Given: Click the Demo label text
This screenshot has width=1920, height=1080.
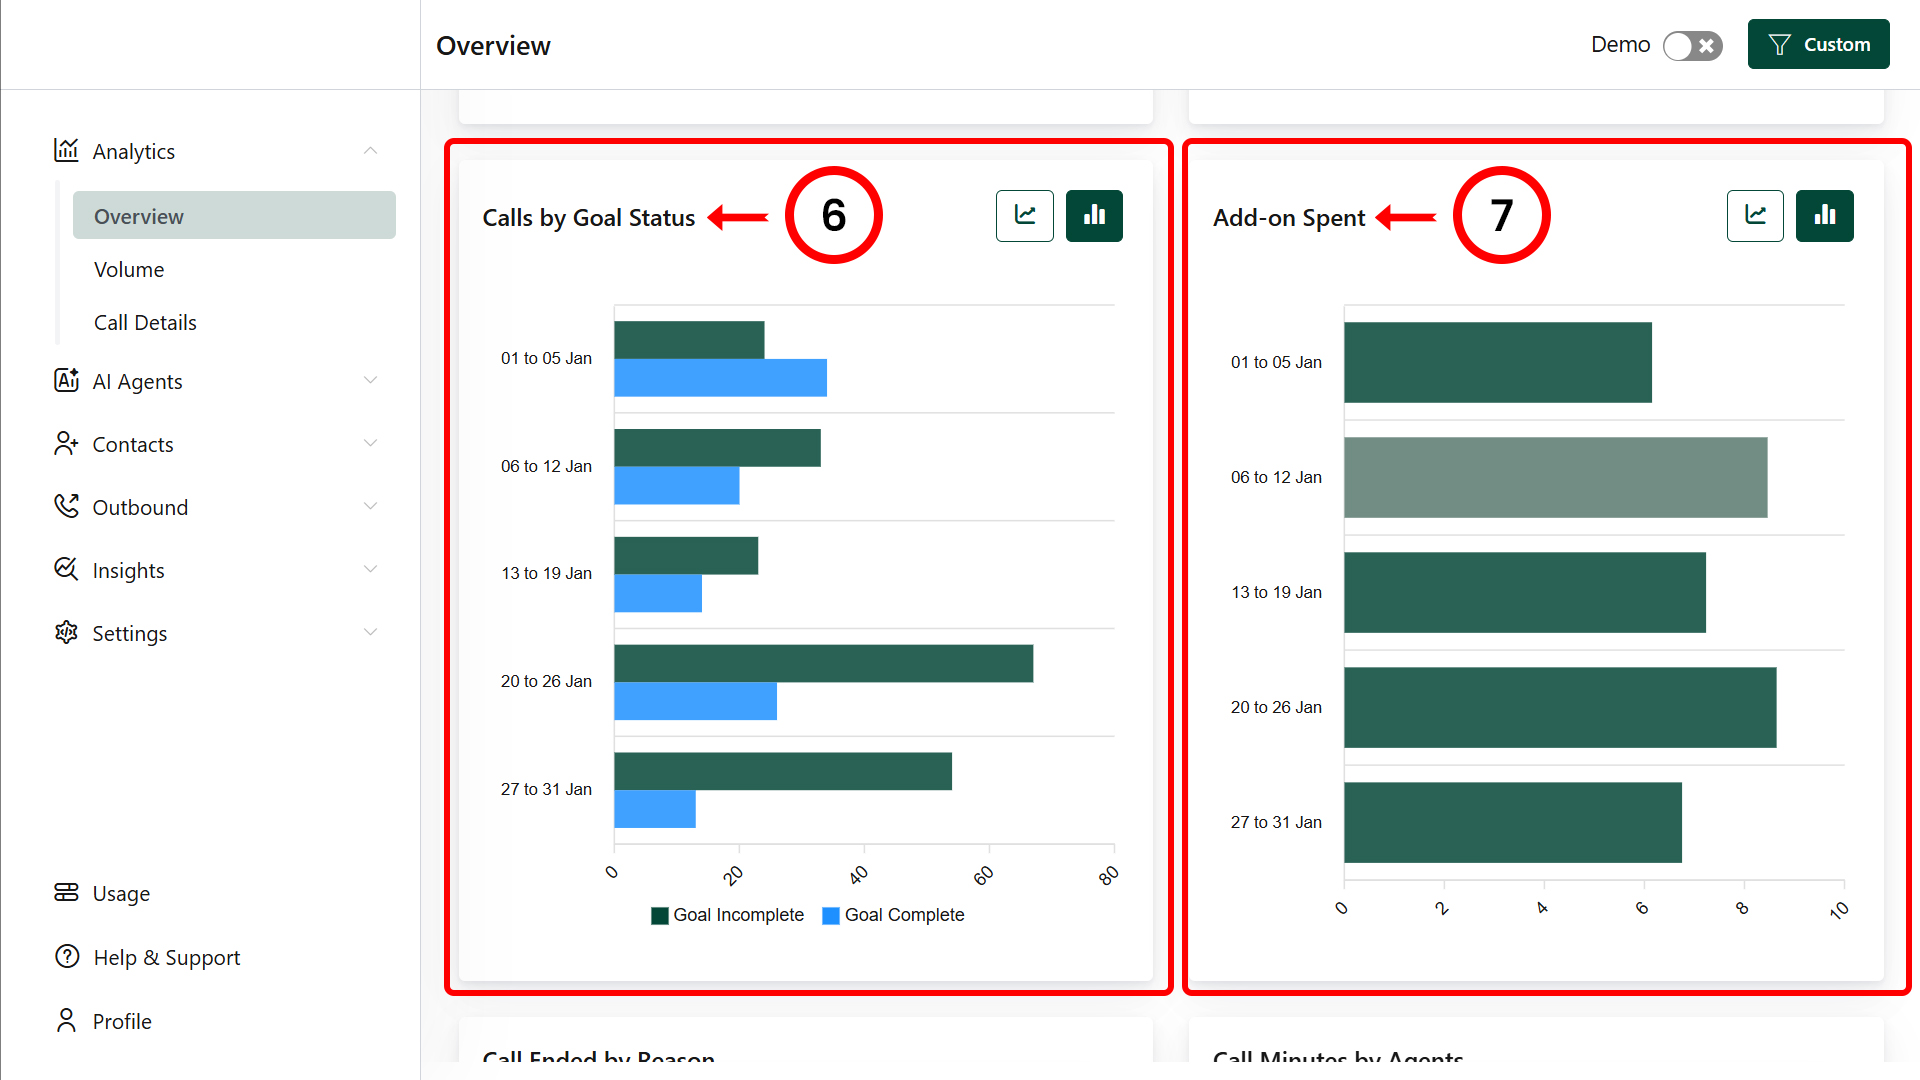Looking at the screenshot, I should [x=1620, y=44].
